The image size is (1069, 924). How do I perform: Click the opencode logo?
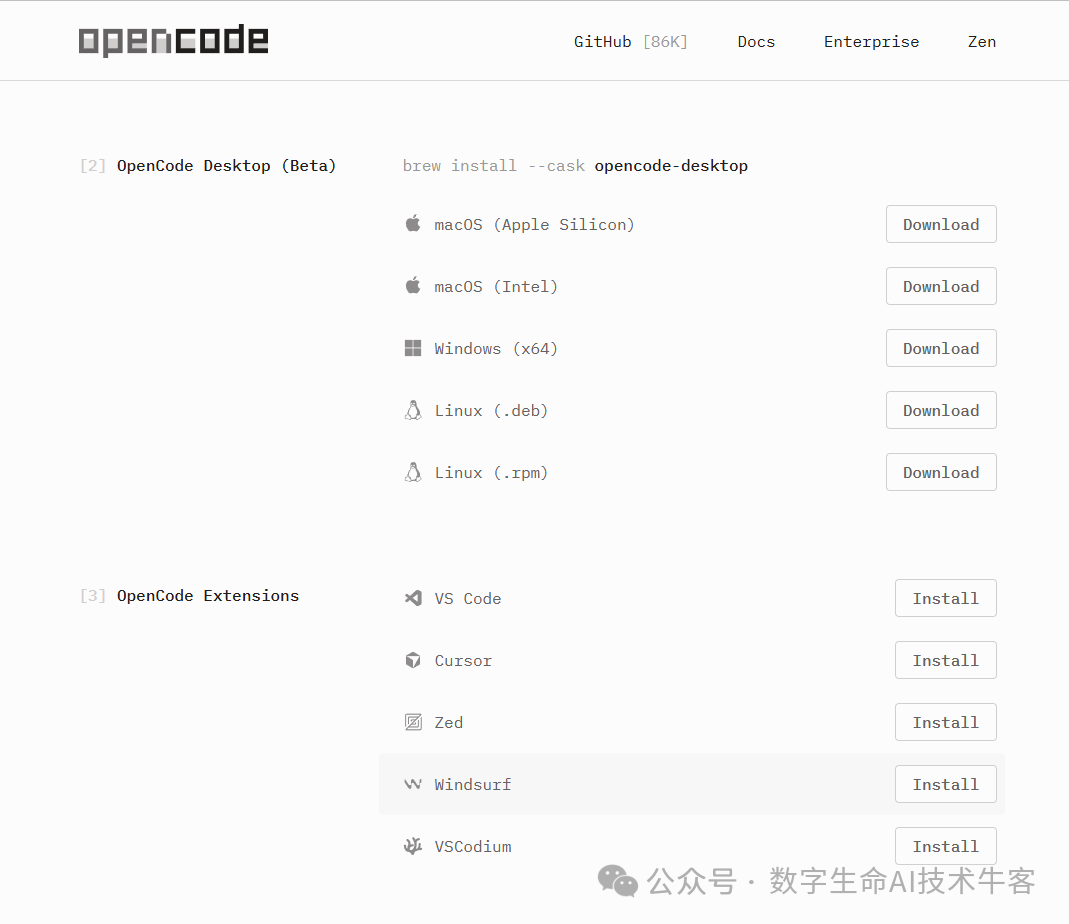[173, 40]
